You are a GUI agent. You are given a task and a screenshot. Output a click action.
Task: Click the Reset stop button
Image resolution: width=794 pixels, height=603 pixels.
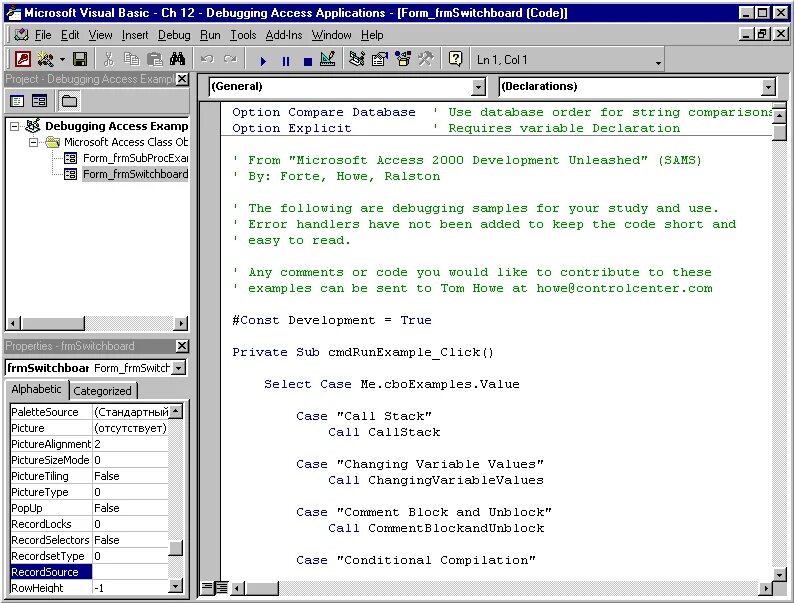point(307,61)
